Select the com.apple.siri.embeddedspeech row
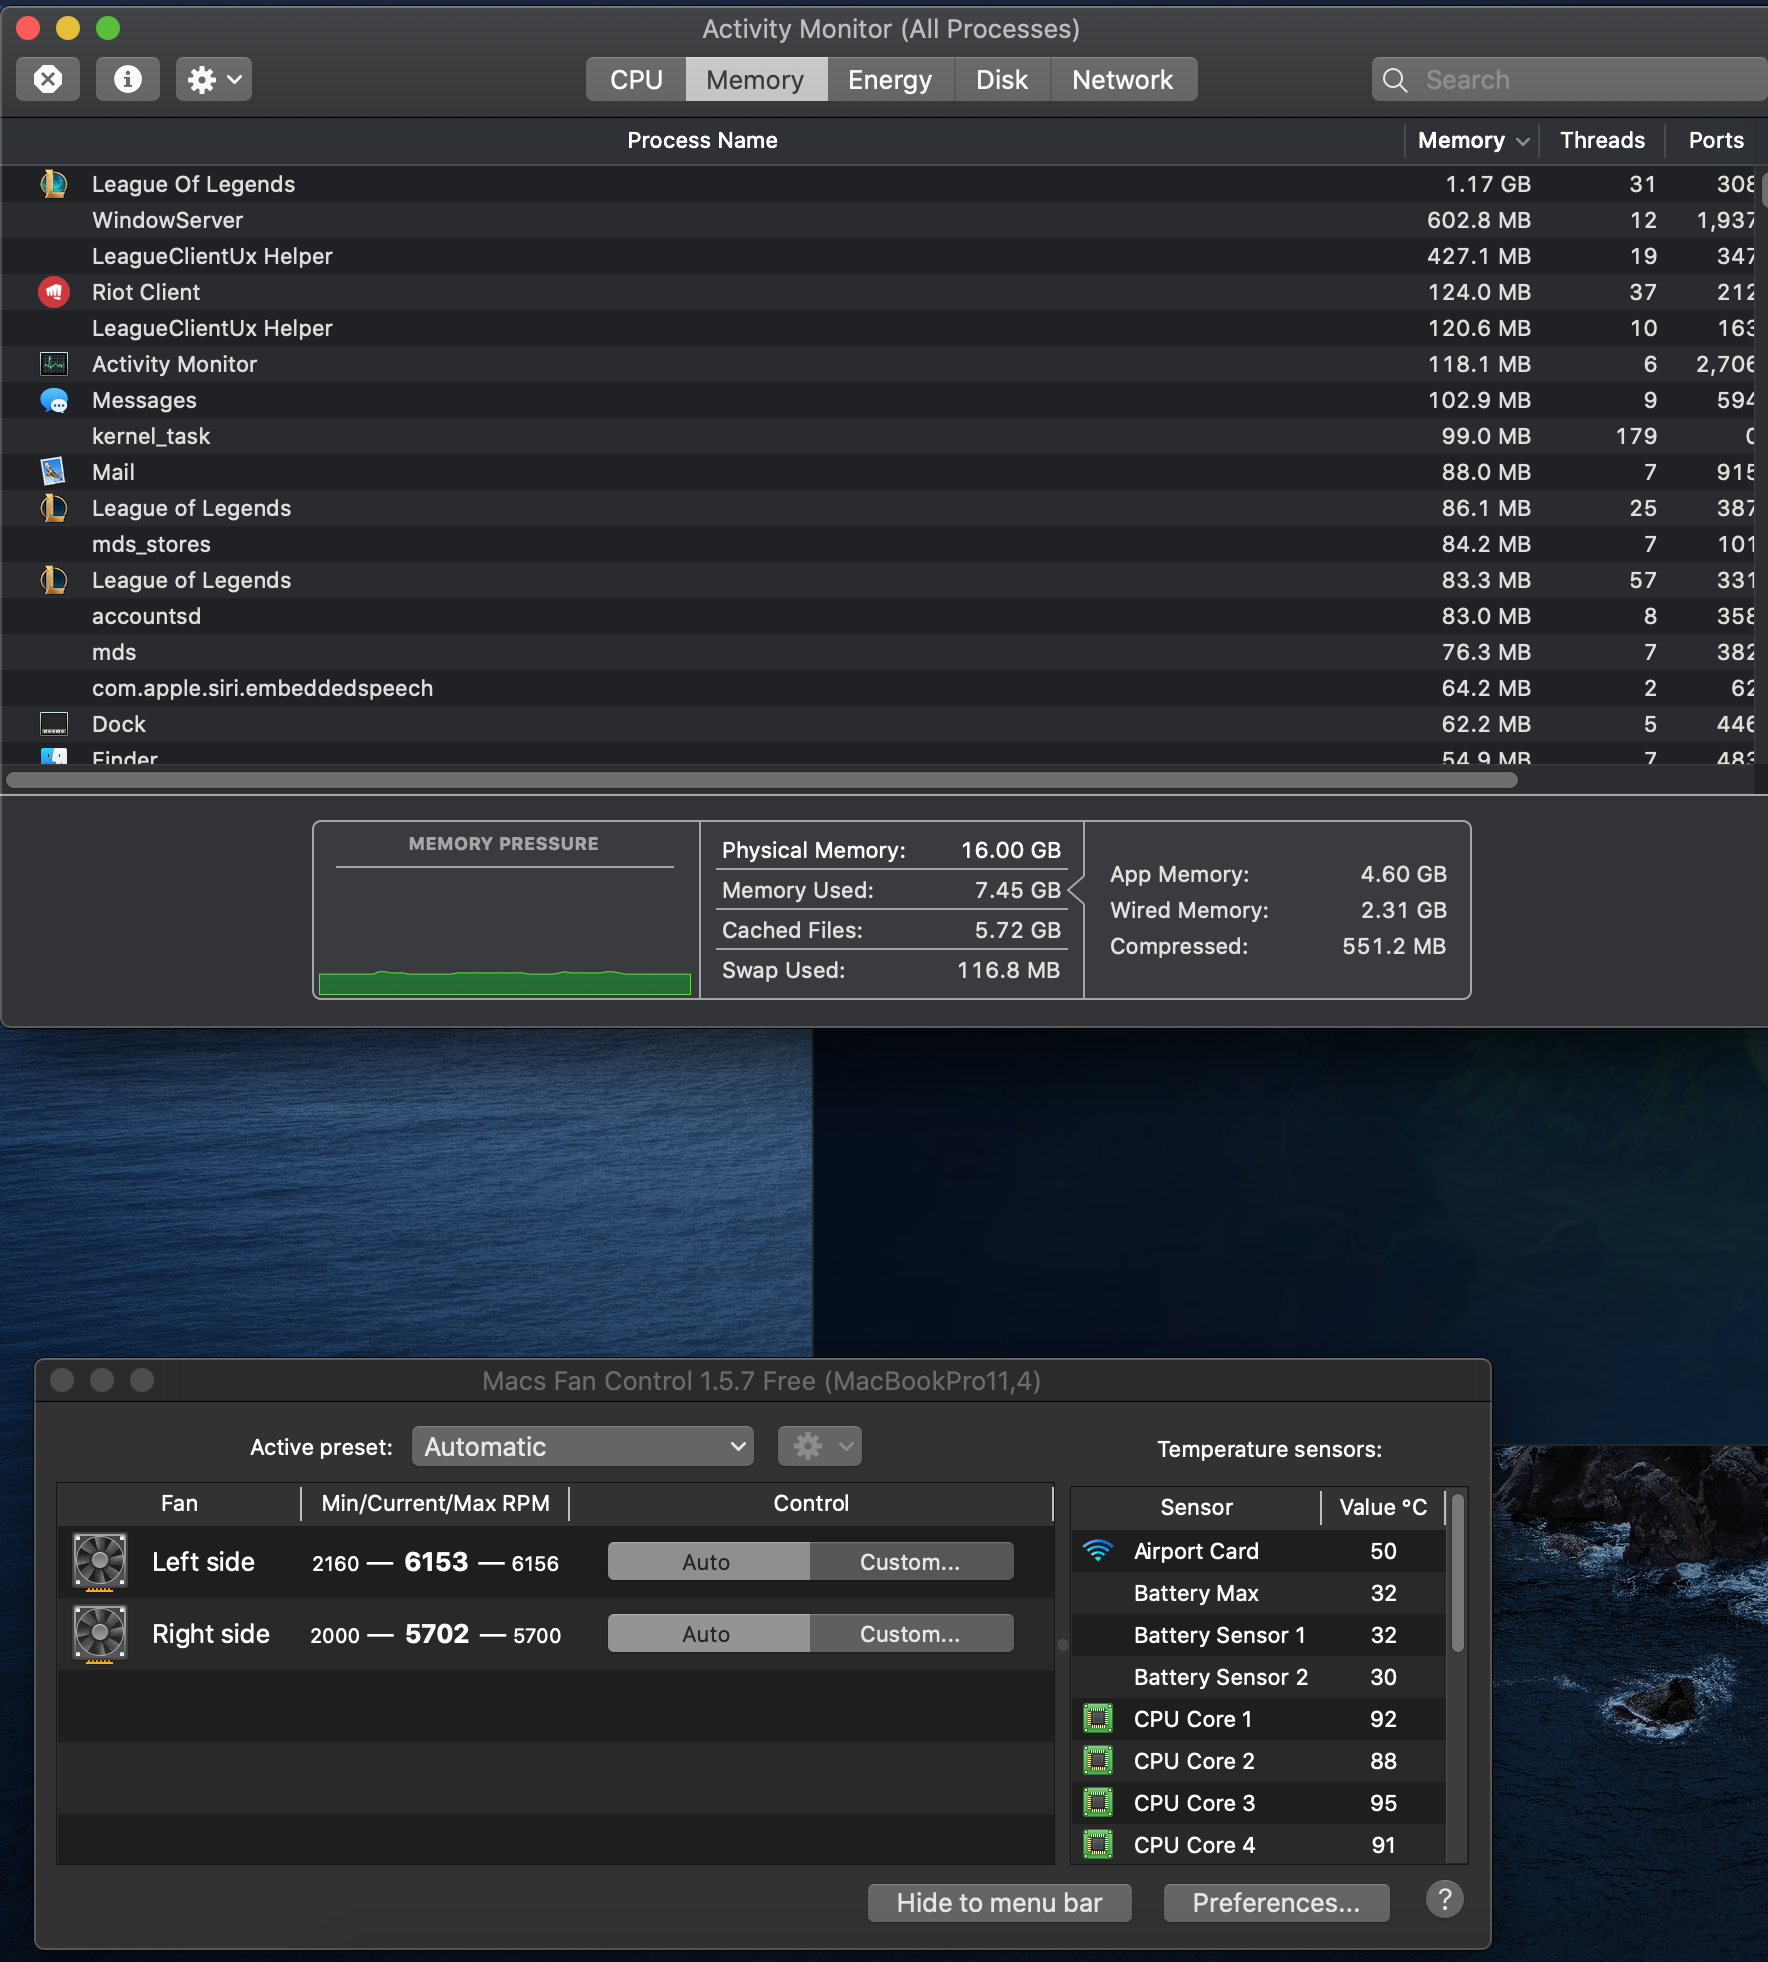The height and width of the screenshot is (1962, 1768). pos(878,688)
